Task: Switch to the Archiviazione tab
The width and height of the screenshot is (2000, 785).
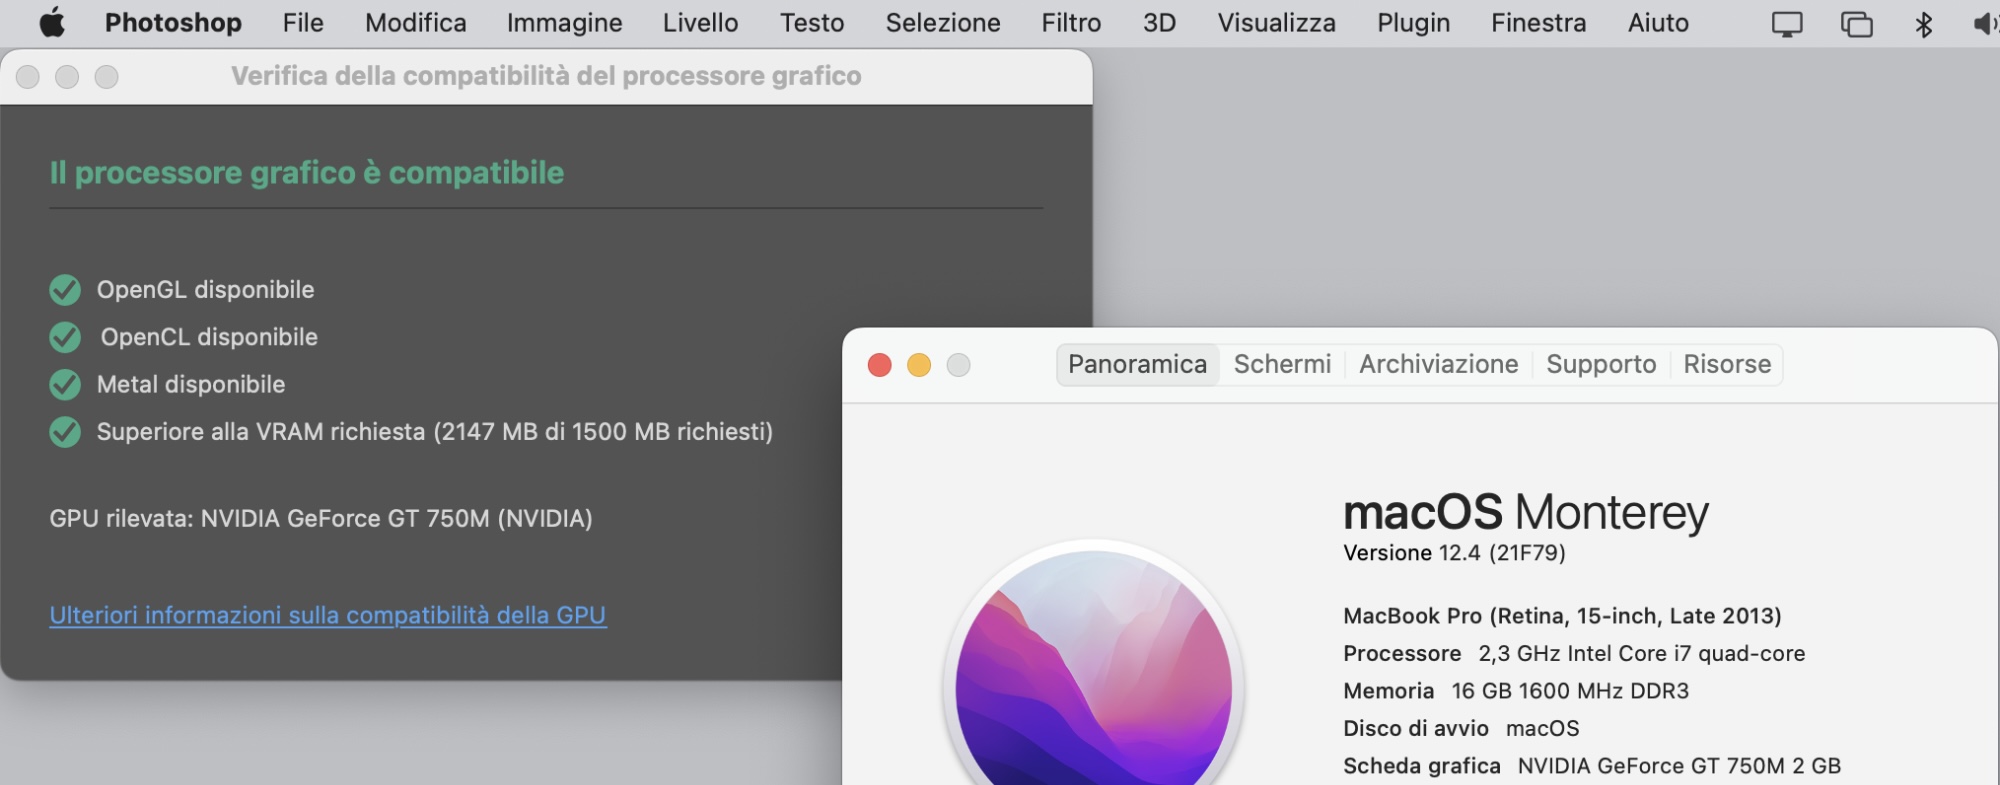Action: [x=1438, y=364]
